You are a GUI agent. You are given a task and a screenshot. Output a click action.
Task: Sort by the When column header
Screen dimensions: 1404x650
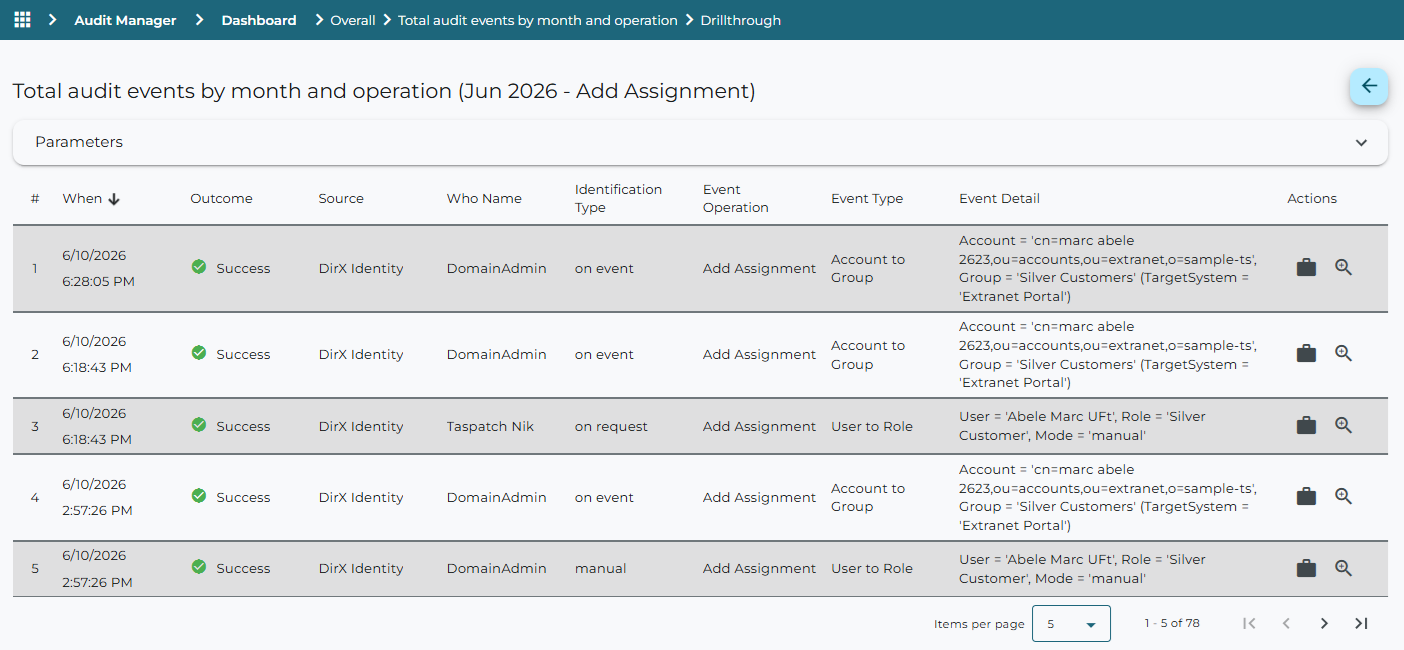tap(82, 199)
